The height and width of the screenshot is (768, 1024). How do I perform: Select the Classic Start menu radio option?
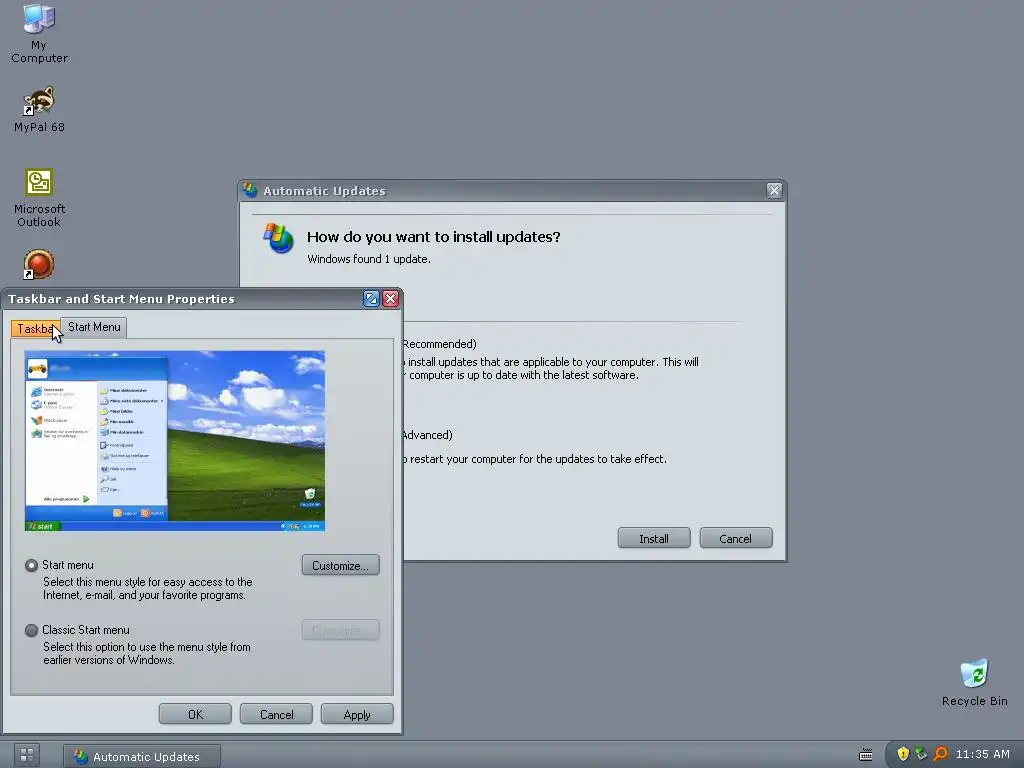point(31,630)
